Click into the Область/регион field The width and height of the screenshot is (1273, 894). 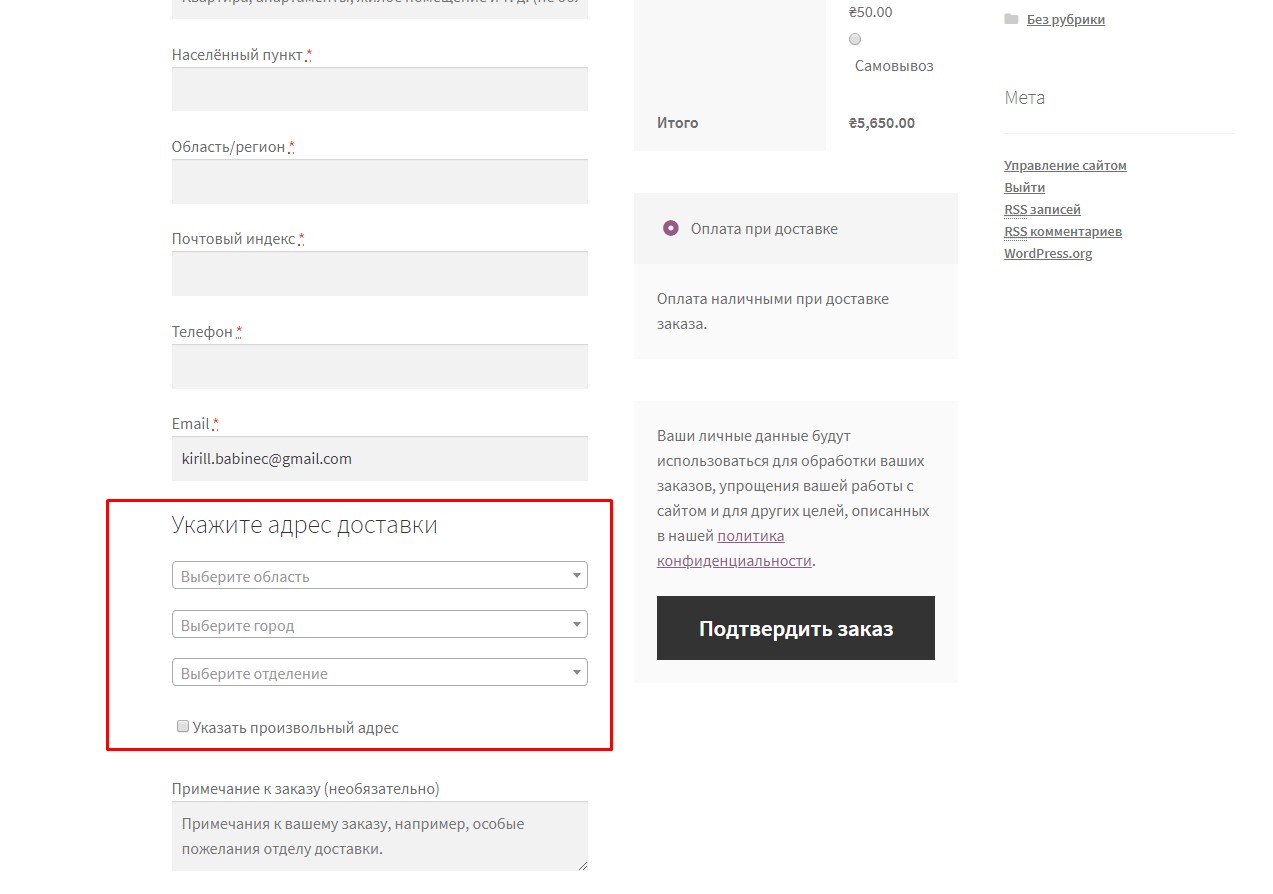(x=379, y=181)
